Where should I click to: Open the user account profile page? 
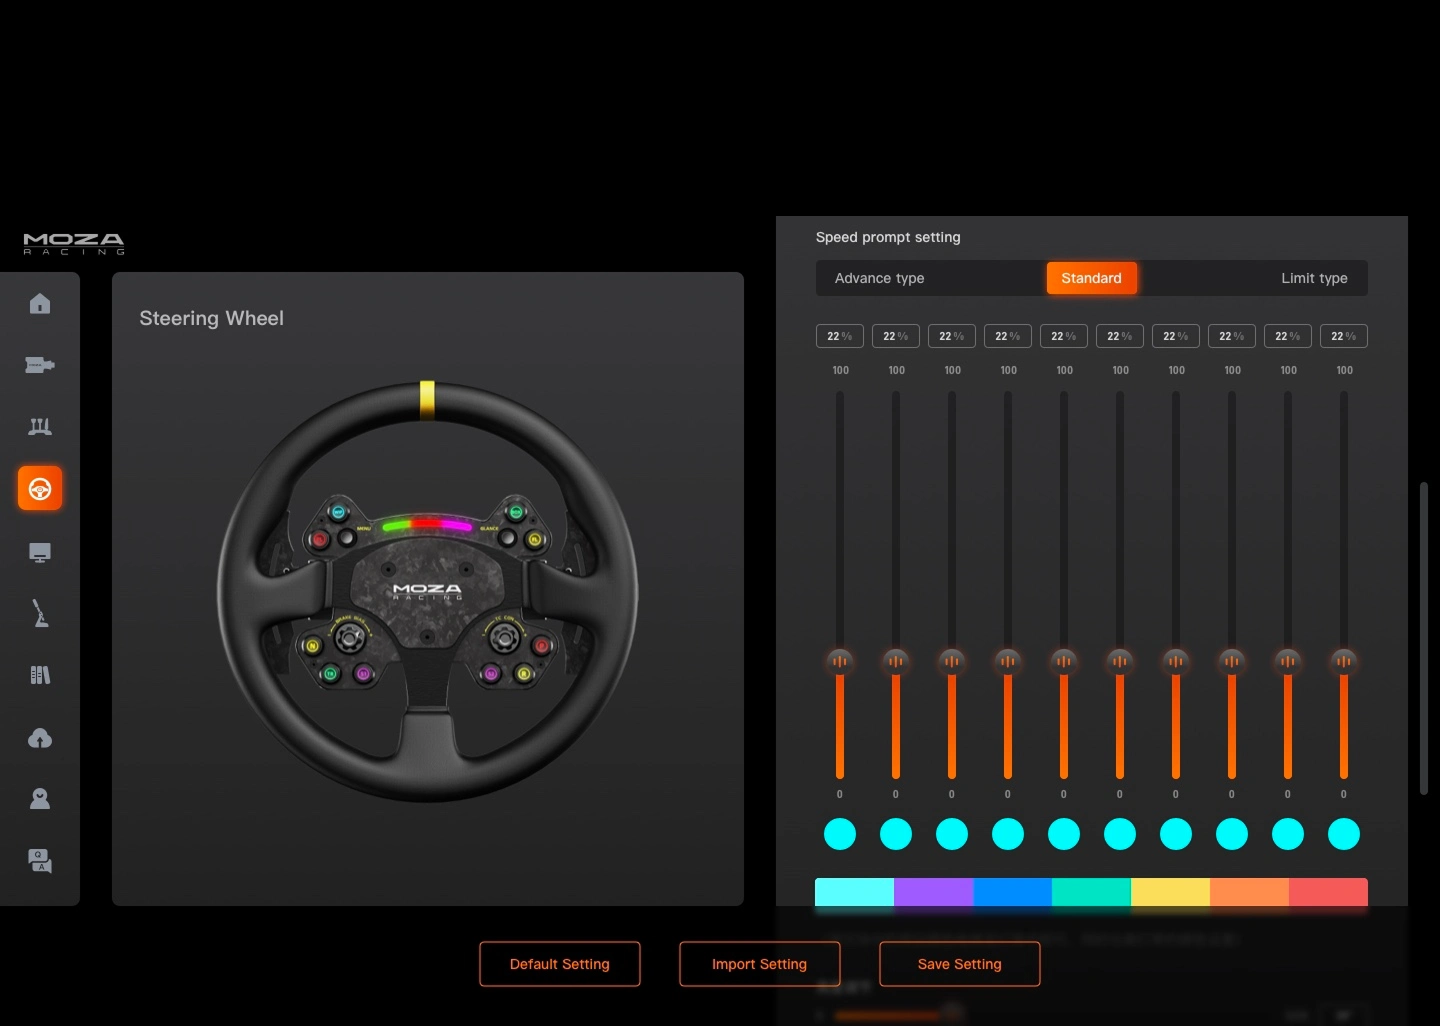pos(40,799)
